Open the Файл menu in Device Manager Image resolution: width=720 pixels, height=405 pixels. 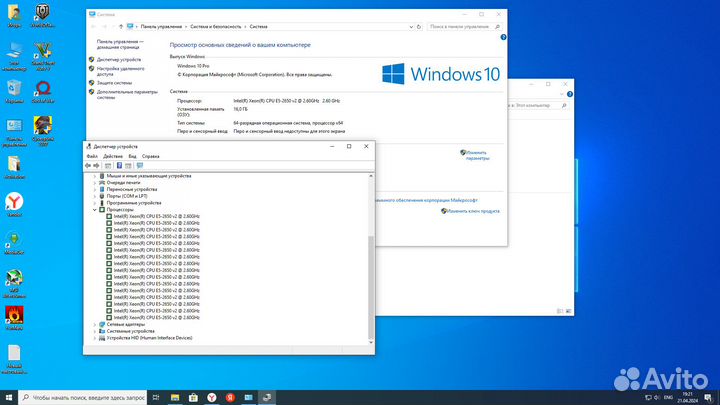(x=92, y=156)
